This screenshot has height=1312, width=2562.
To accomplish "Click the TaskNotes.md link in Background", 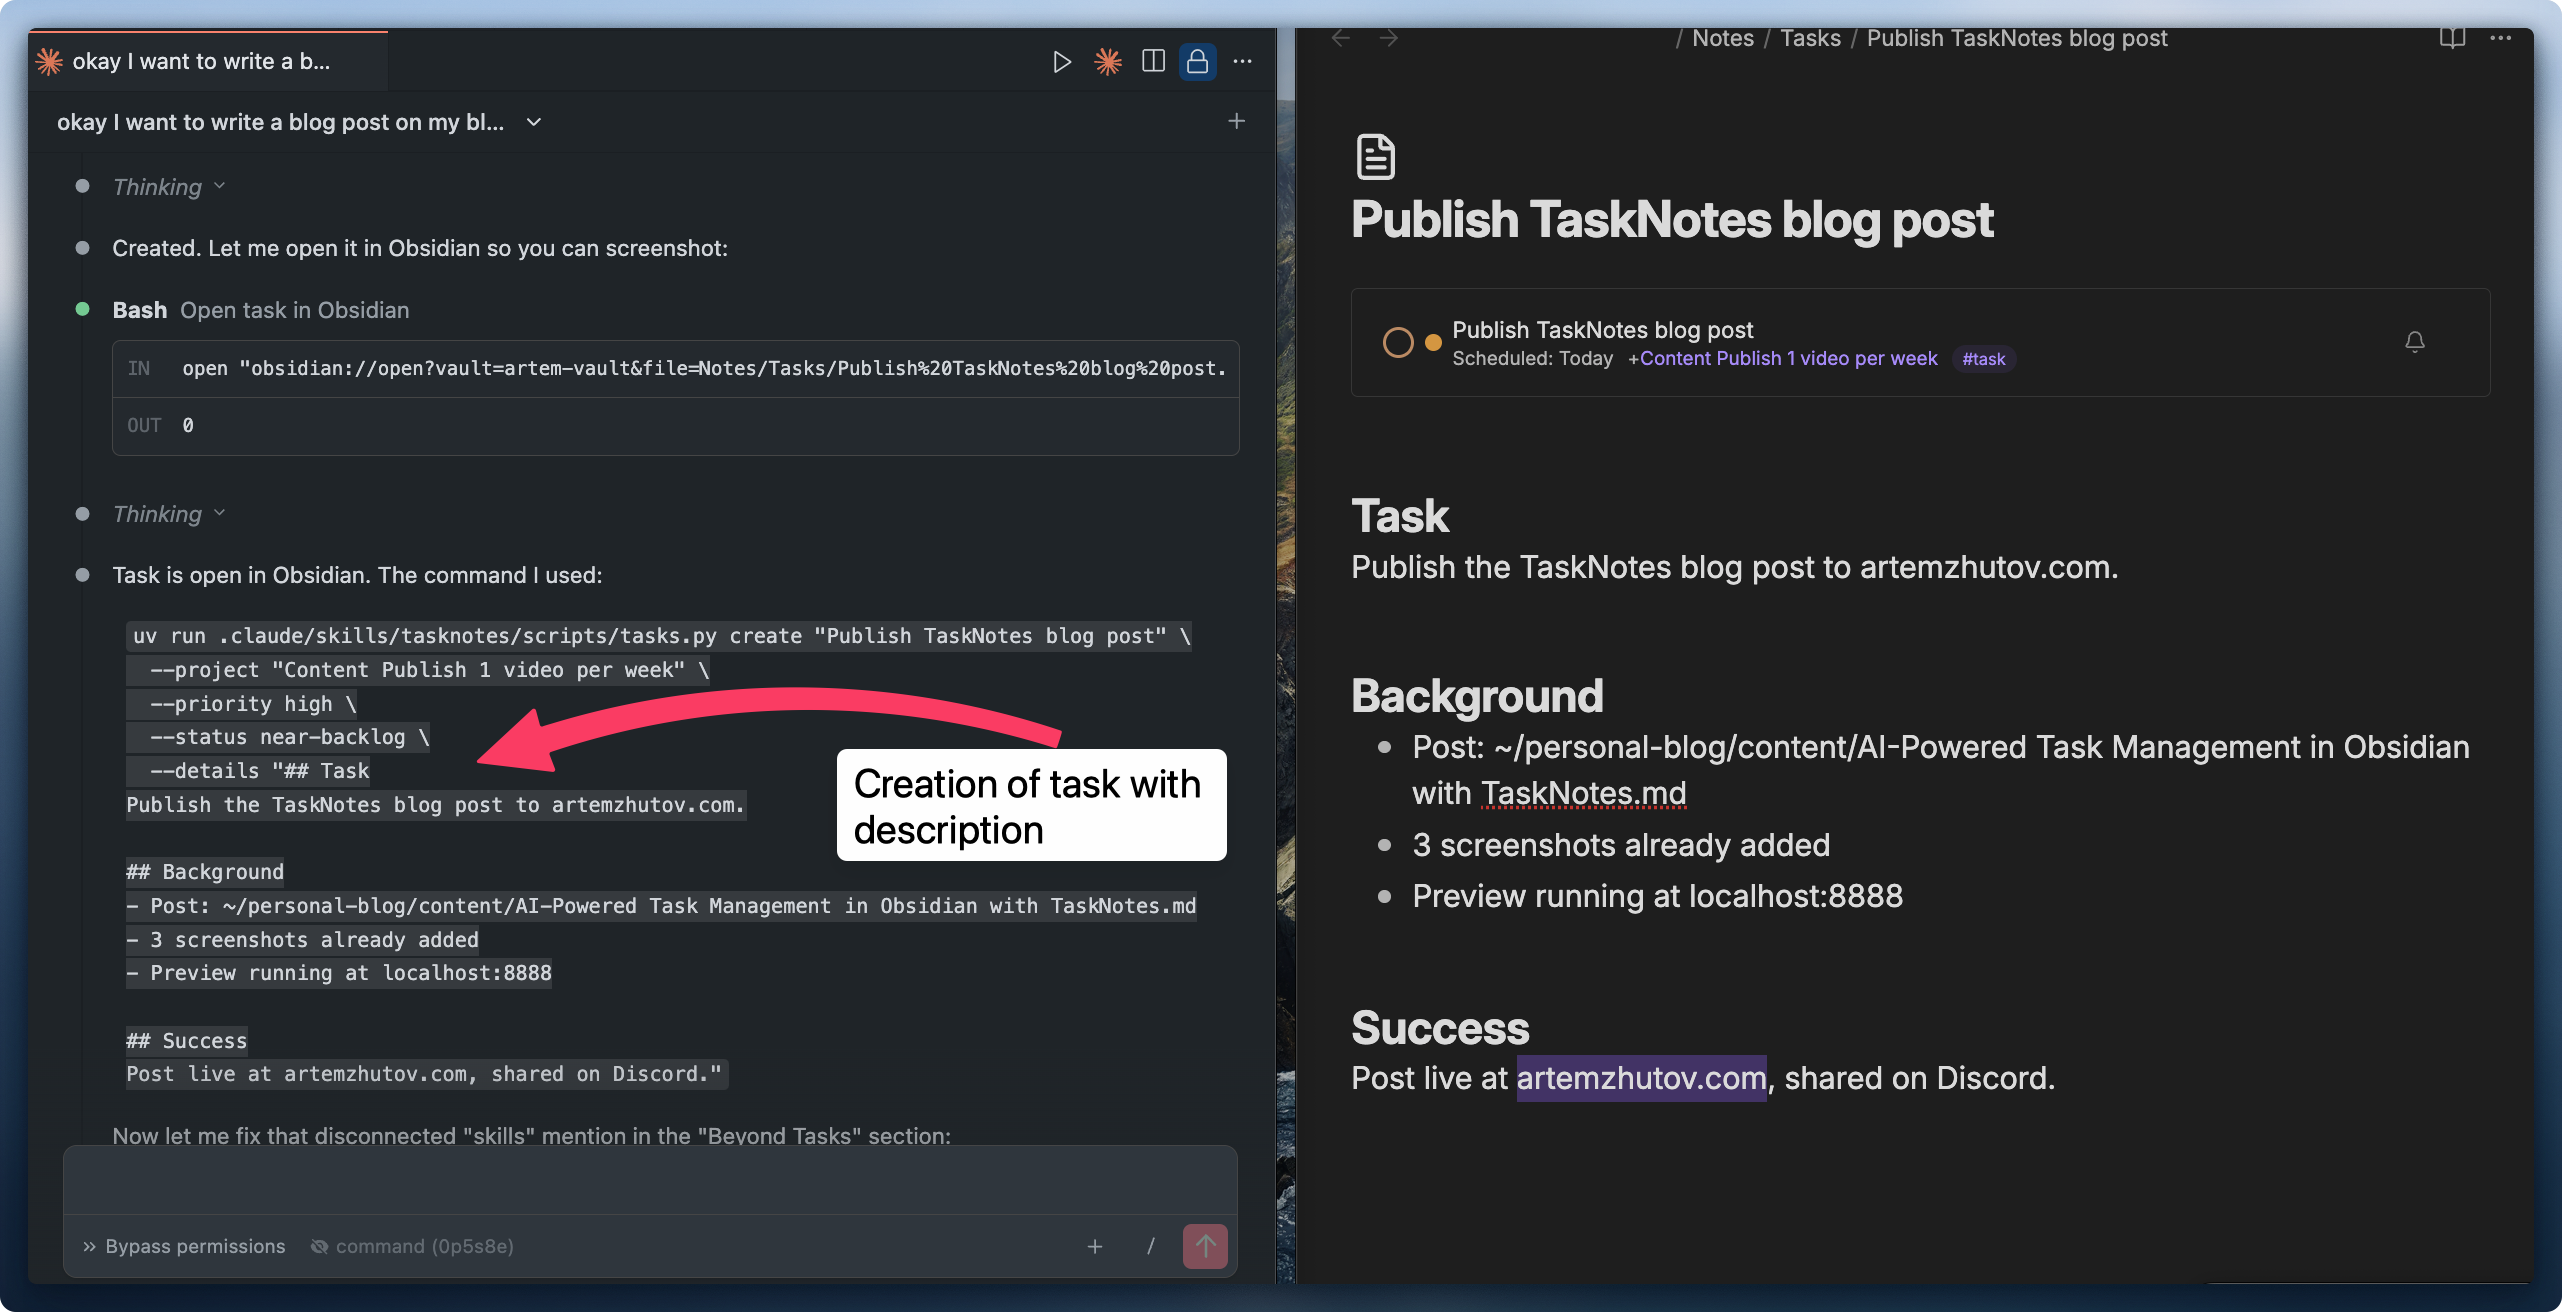I will (1582, 793).
